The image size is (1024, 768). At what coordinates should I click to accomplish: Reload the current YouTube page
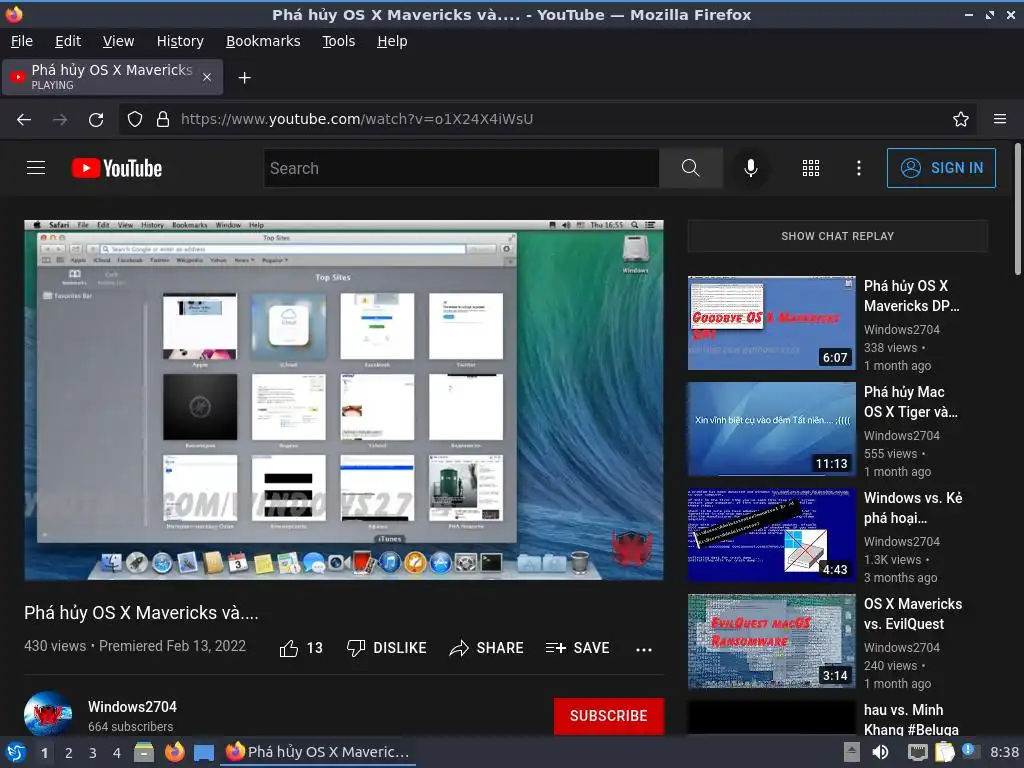coord(96,120)
